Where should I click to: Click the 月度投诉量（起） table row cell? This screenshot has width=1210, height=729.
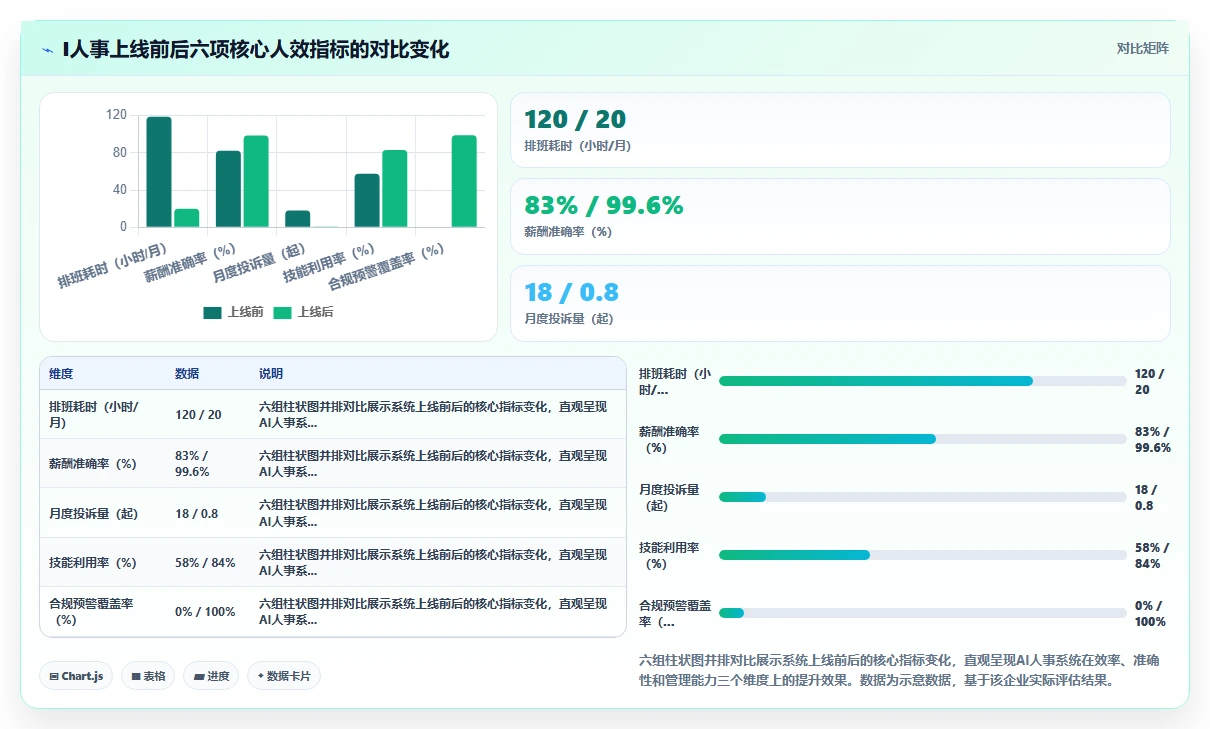pos(102,513)
